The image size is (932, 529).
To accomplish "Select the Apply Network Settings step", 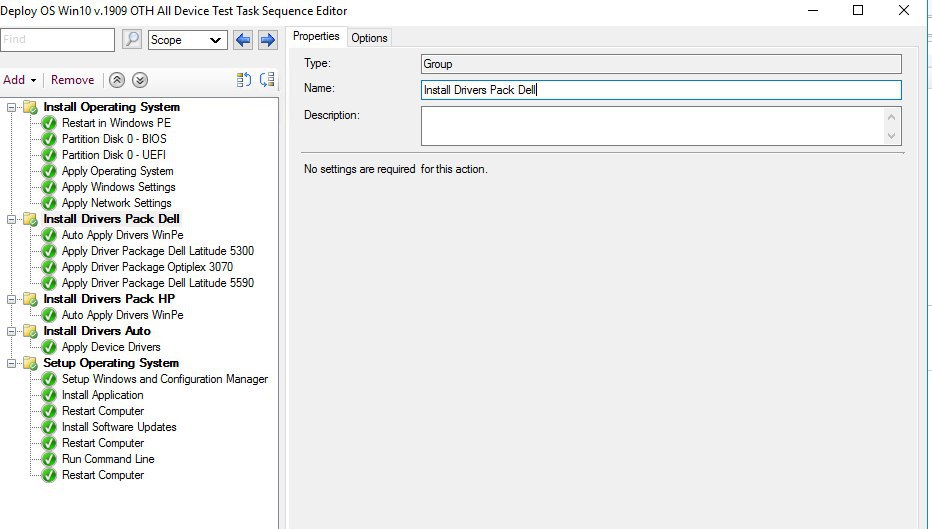I will coord(116,203).
